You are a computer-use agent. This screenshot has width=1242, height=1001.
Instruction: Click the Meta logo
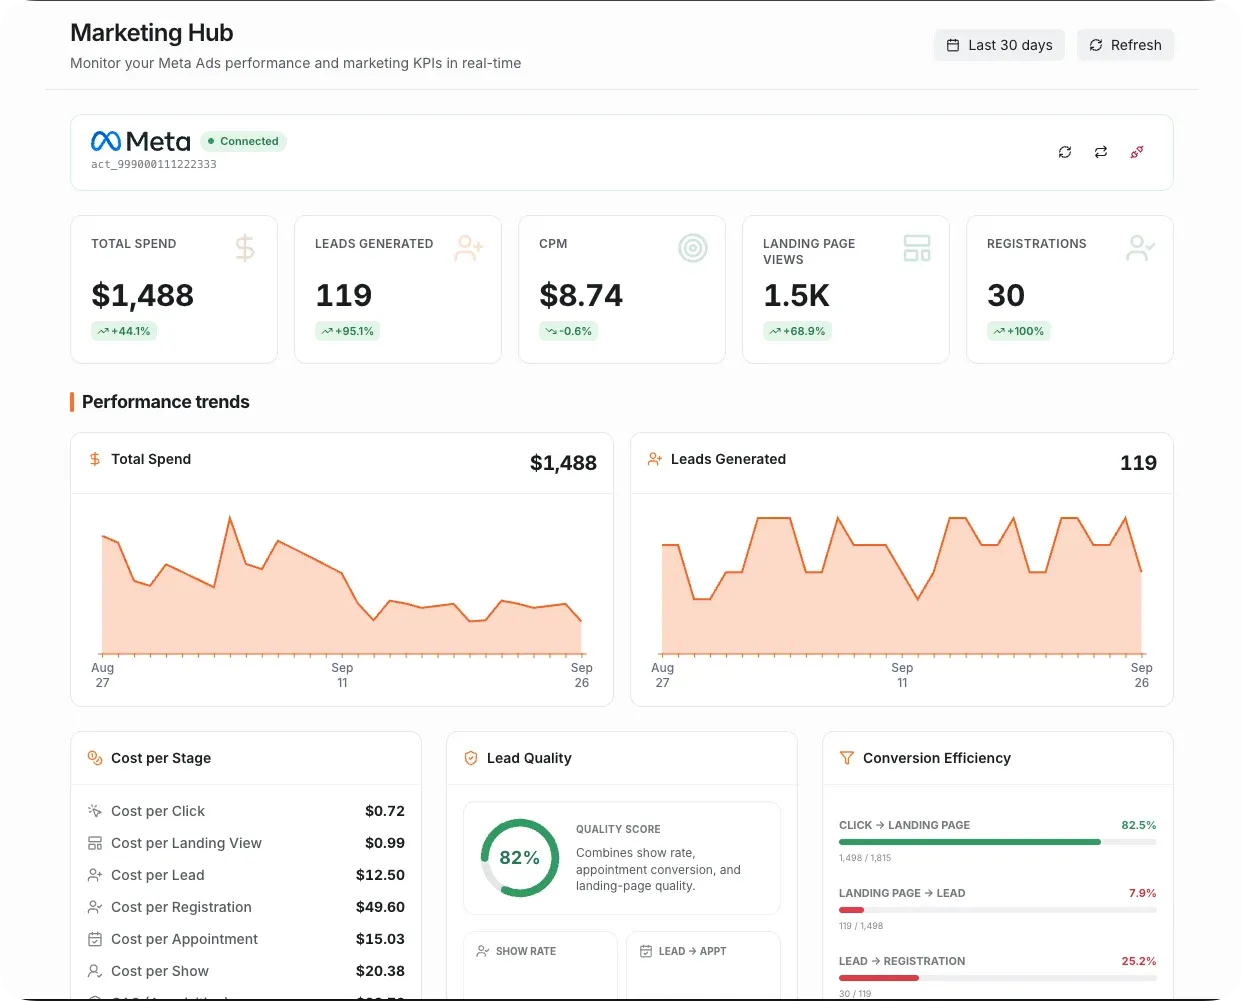coord(140,141)
